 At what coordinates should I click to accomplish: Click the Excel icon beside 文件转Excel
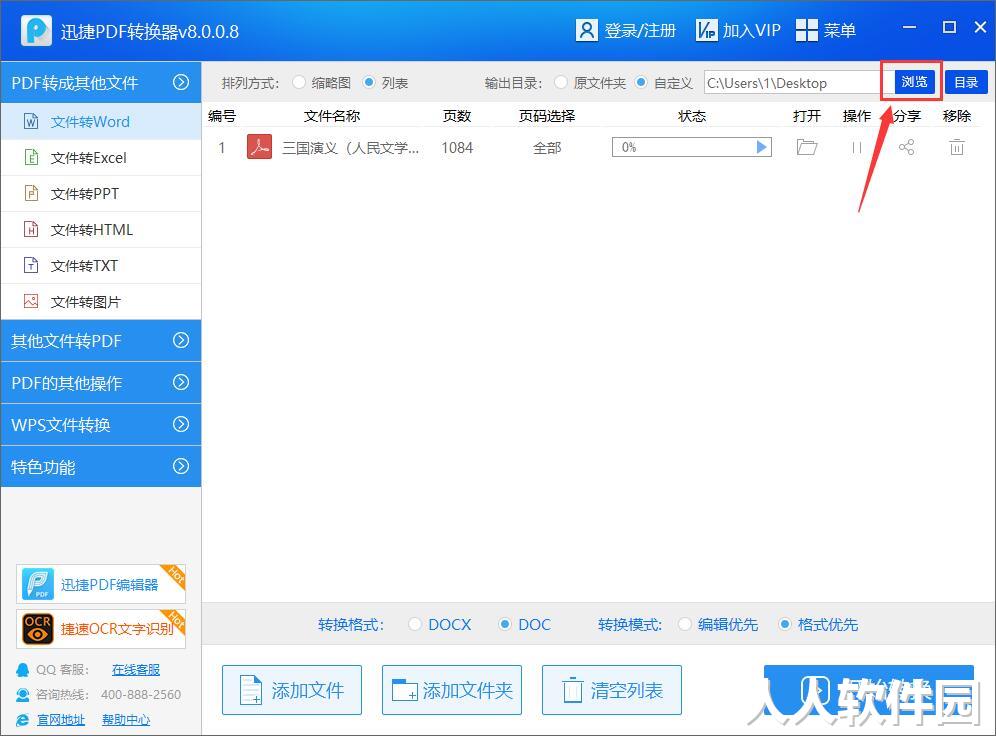[31, 157]
